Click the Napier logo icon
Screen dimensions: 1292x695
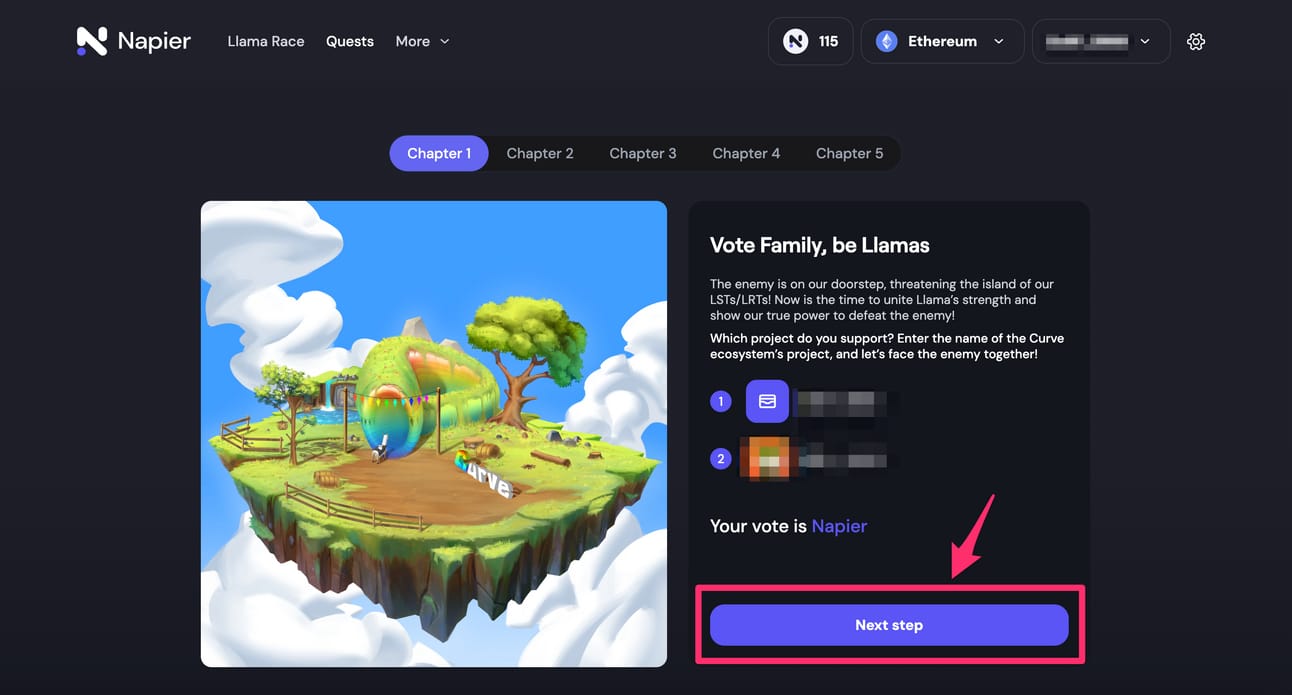(x=92, y=41)
